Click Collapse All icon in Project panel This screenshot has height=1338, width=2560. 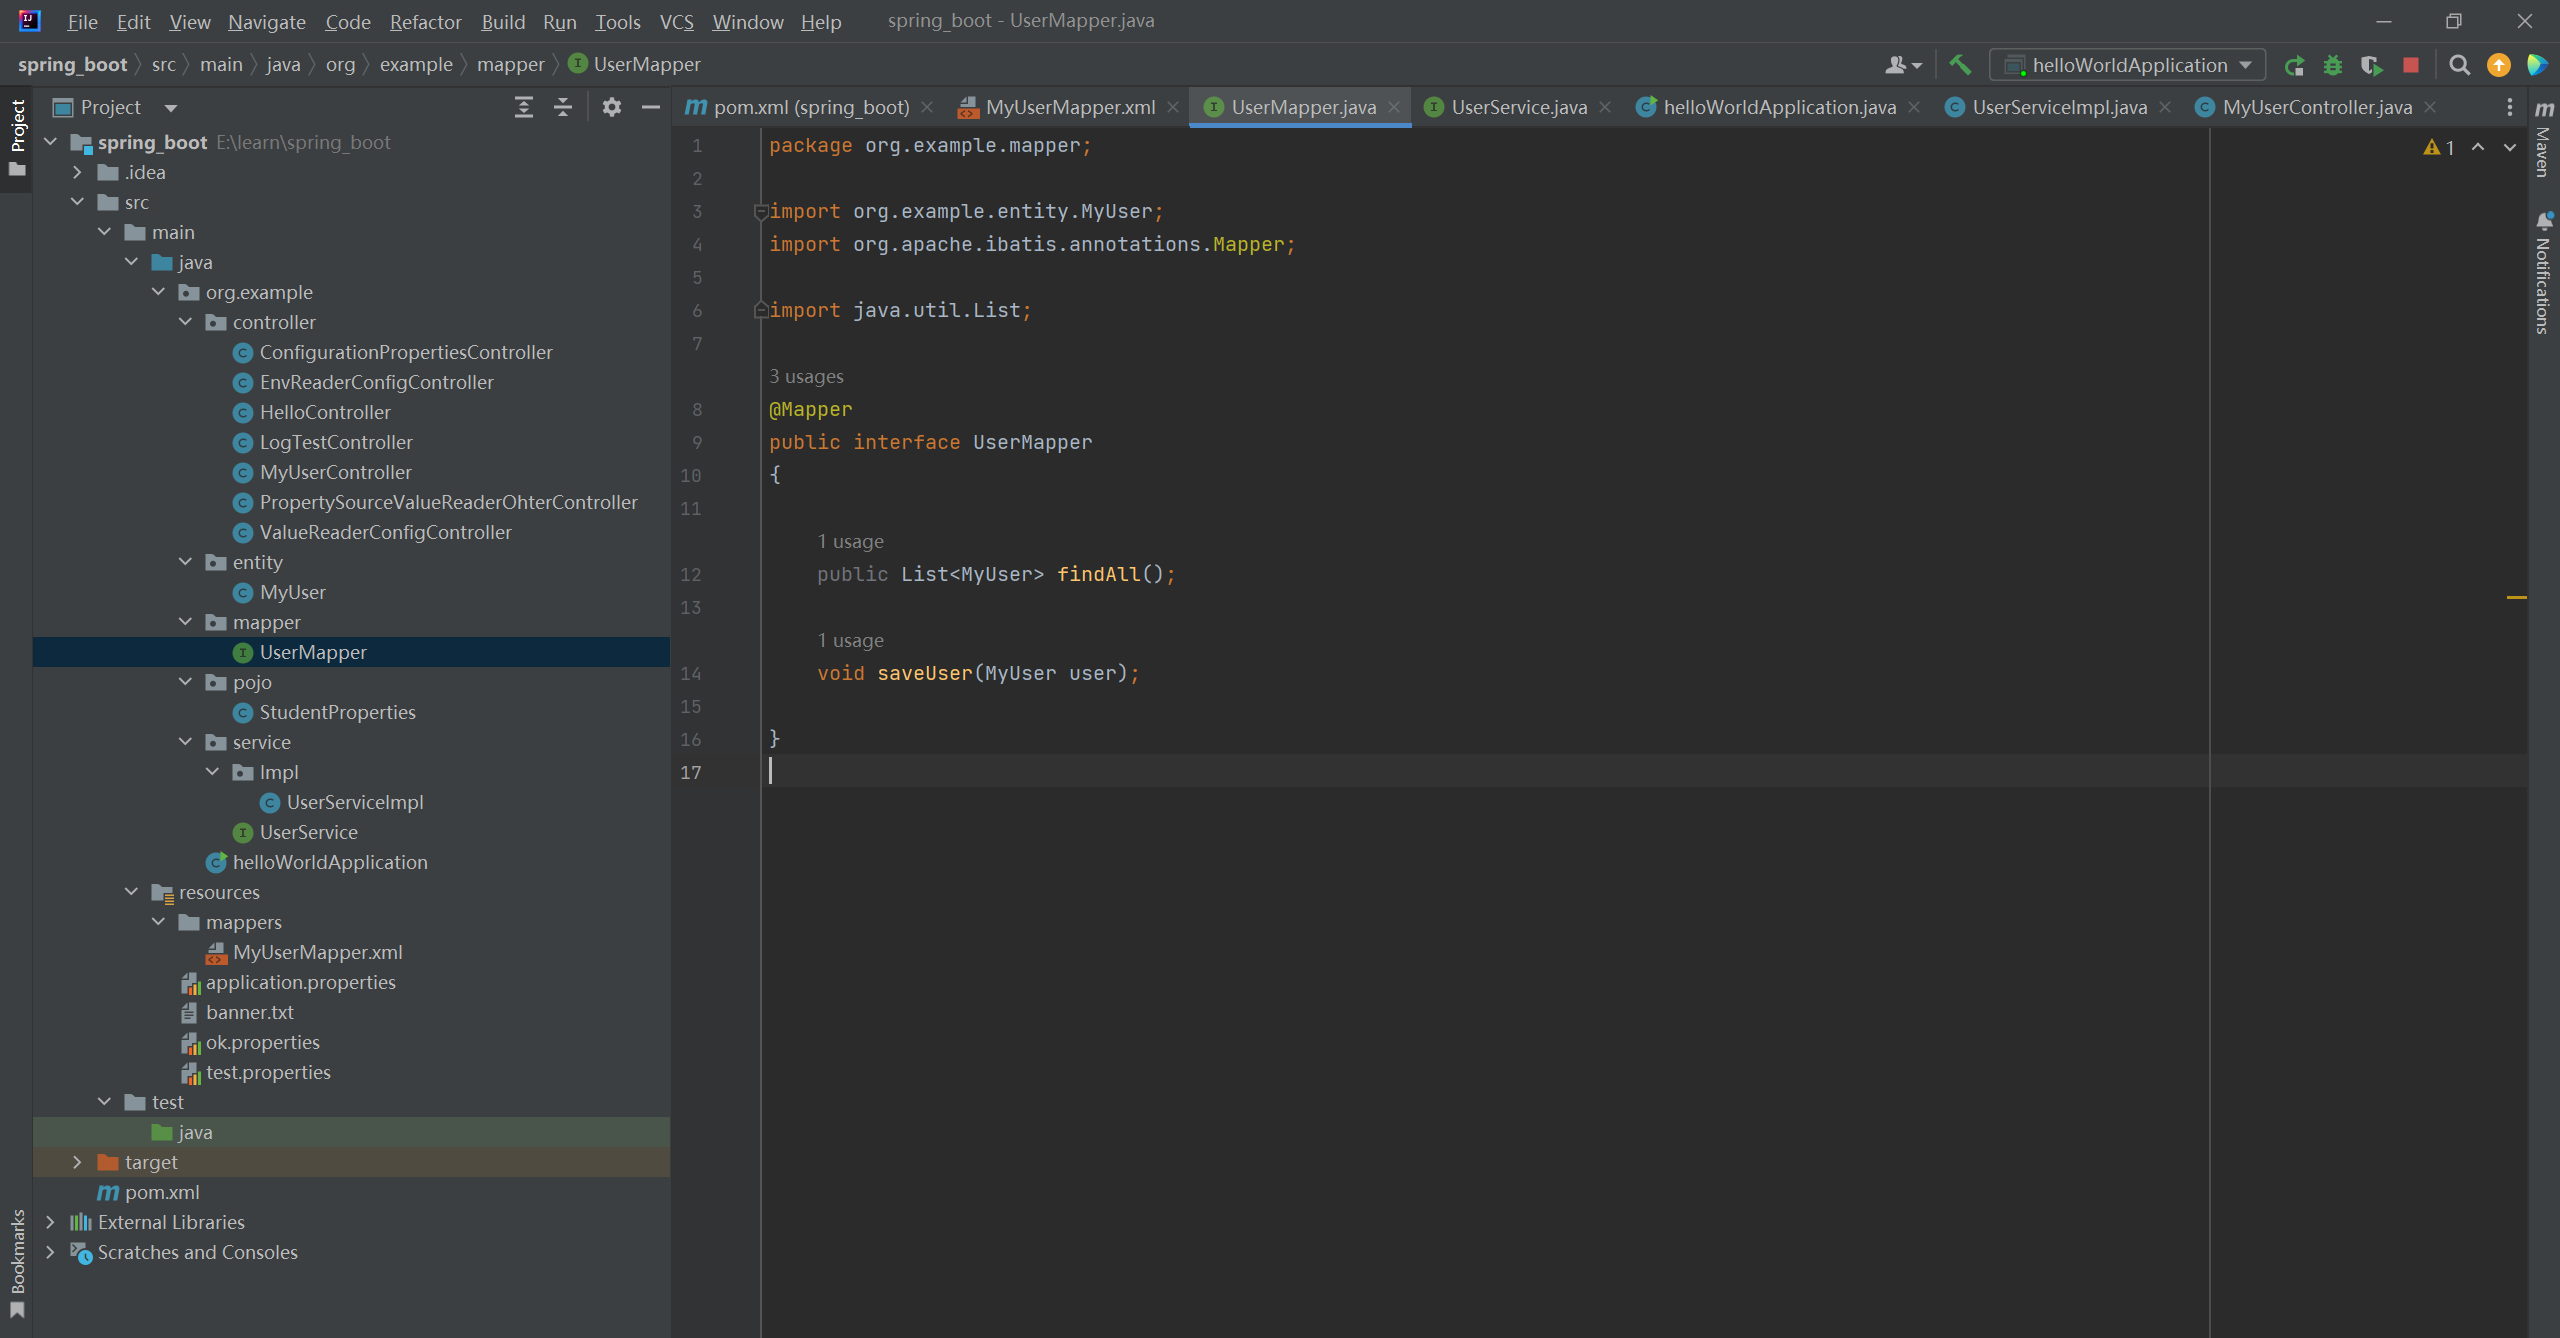[563, 107]
